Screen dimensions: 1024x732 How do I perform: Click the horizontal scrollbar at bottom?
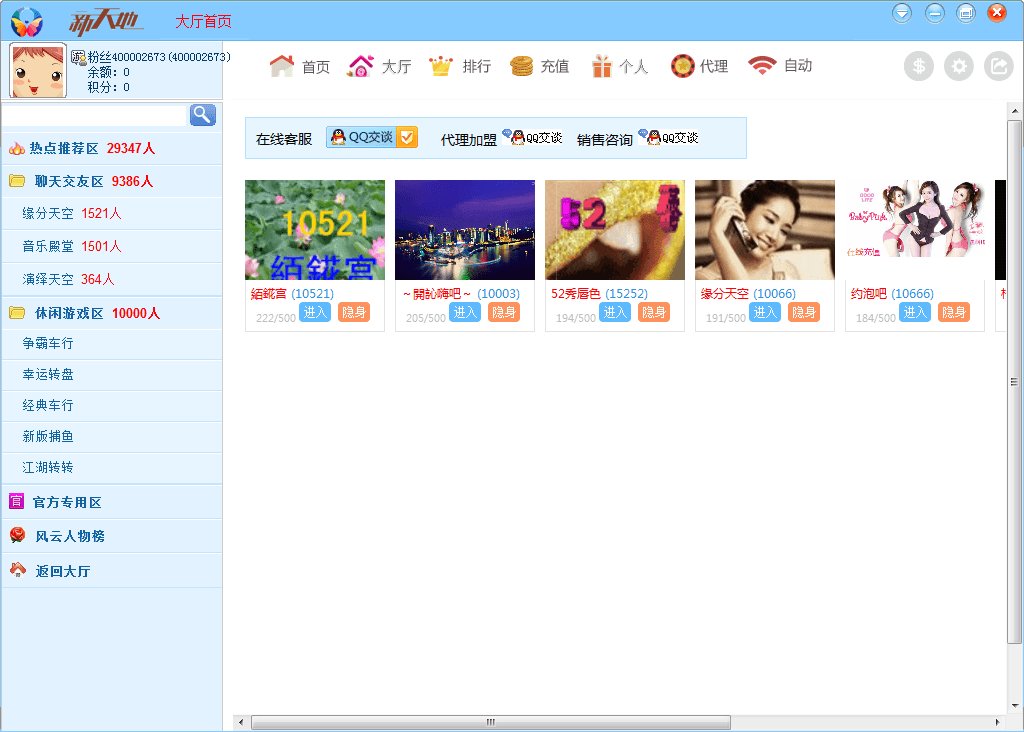[490, 722]
